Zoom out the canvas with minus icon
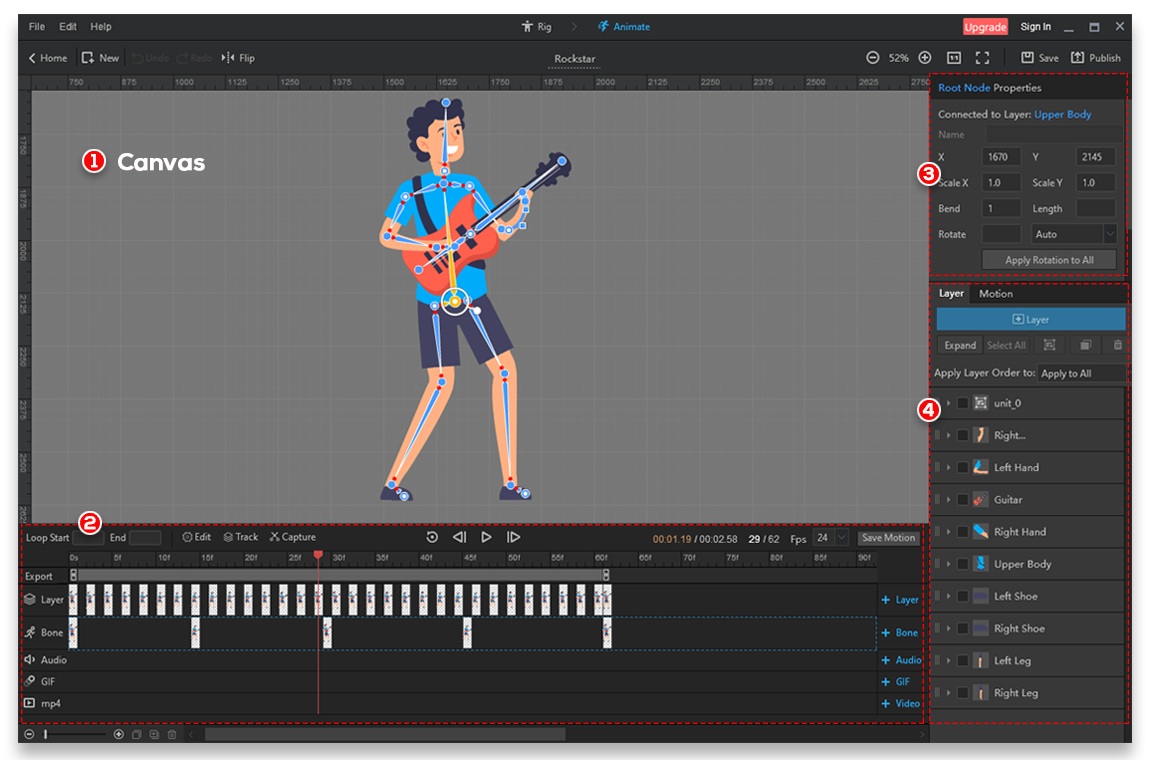1155x760 pixels. pos(873,58)
